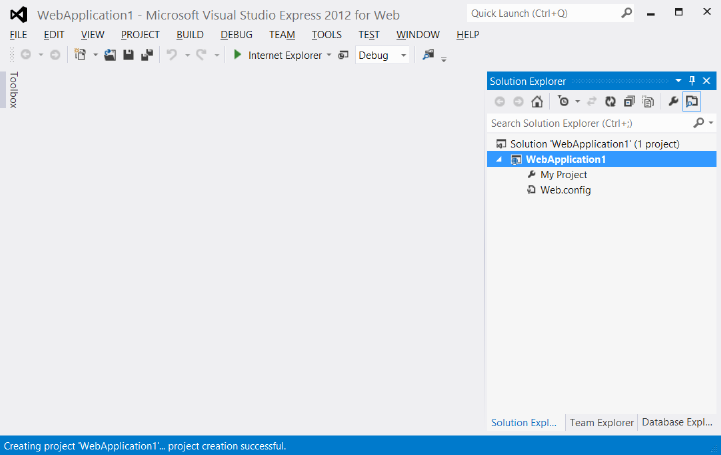
Task: Open the BUILD menu
Action: pyautogui.click(x=190, y=35)
